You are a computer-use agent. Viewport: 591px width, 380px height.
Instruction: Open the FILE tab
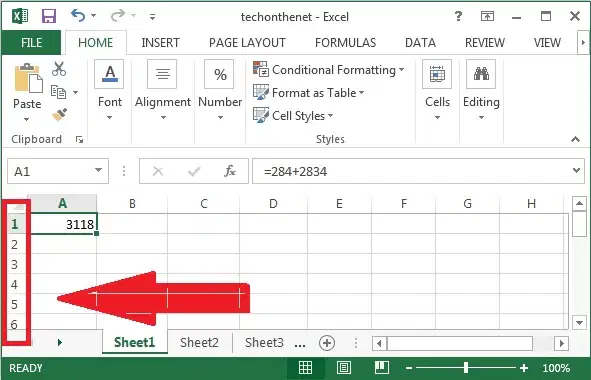pyautogui.click(x=31, y=43)
